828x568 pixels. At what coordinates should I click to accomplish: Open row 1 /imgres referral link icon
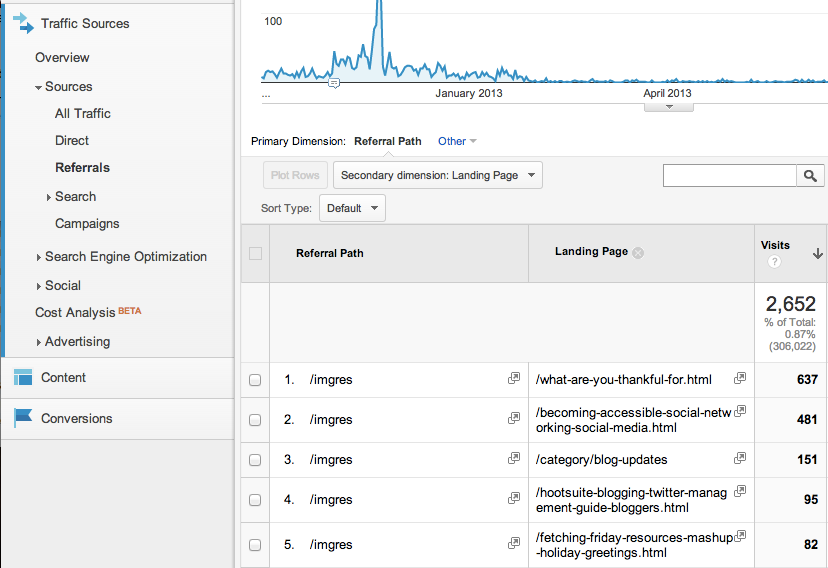point(514,378)
